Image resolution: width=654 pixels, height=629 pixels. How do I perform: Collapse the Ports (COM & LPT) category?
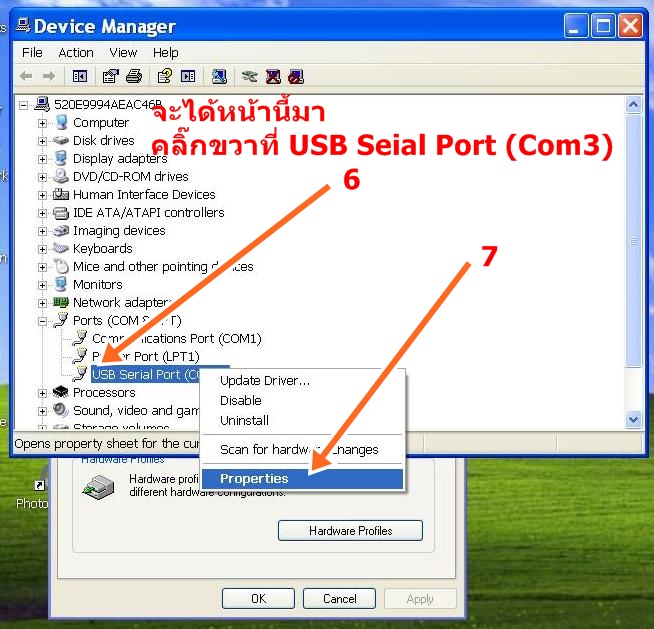click(42, 321)
